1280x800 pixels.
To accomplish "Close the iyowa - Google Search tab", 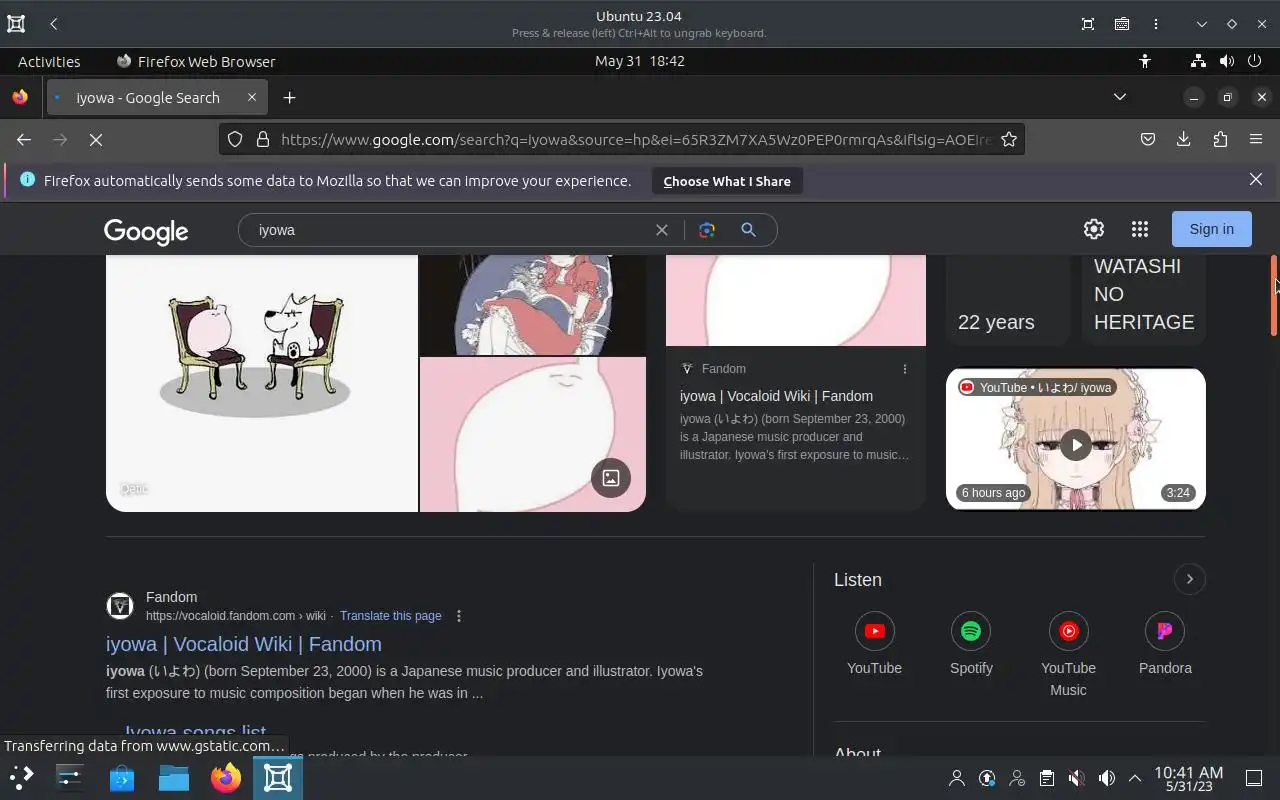I will pyautogui.click(x=252, y=97).
